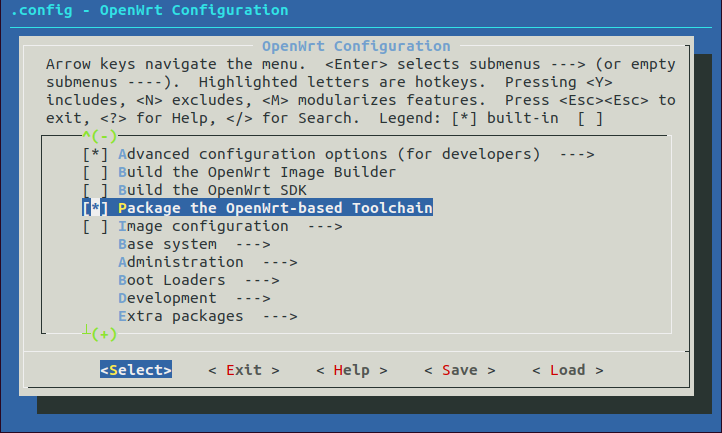Screen dimensions: 722x433
Task: Enable Build the OpenWrt SDK checkbox
Action: pos(95,190)
